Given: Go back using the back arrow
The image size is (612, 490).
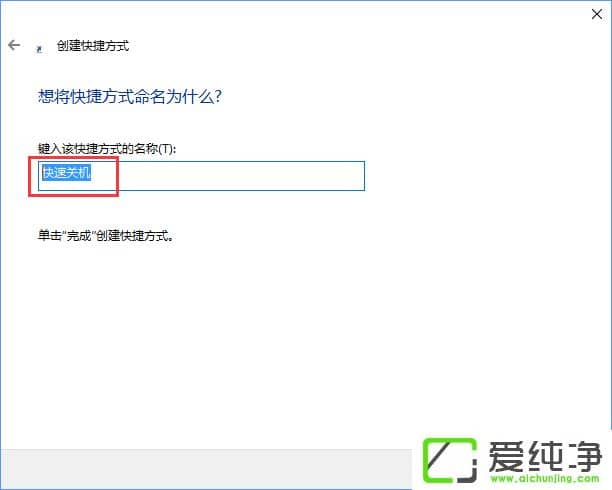Looking at the screenshot, I should pos(14,45).
